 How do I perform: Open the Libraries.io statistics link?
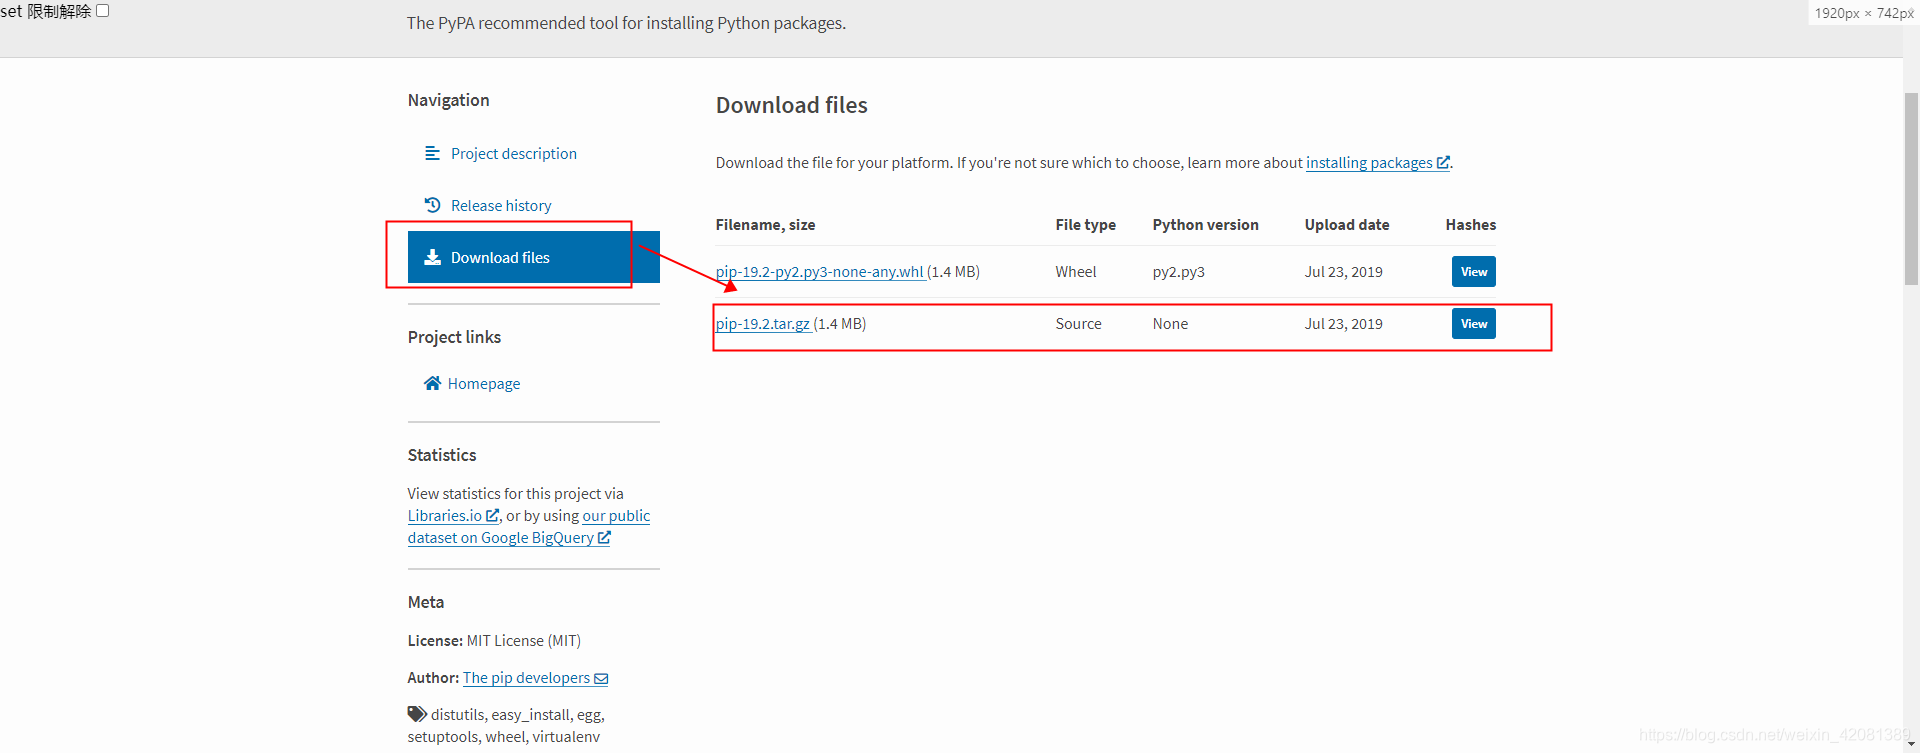pos(445,515)
